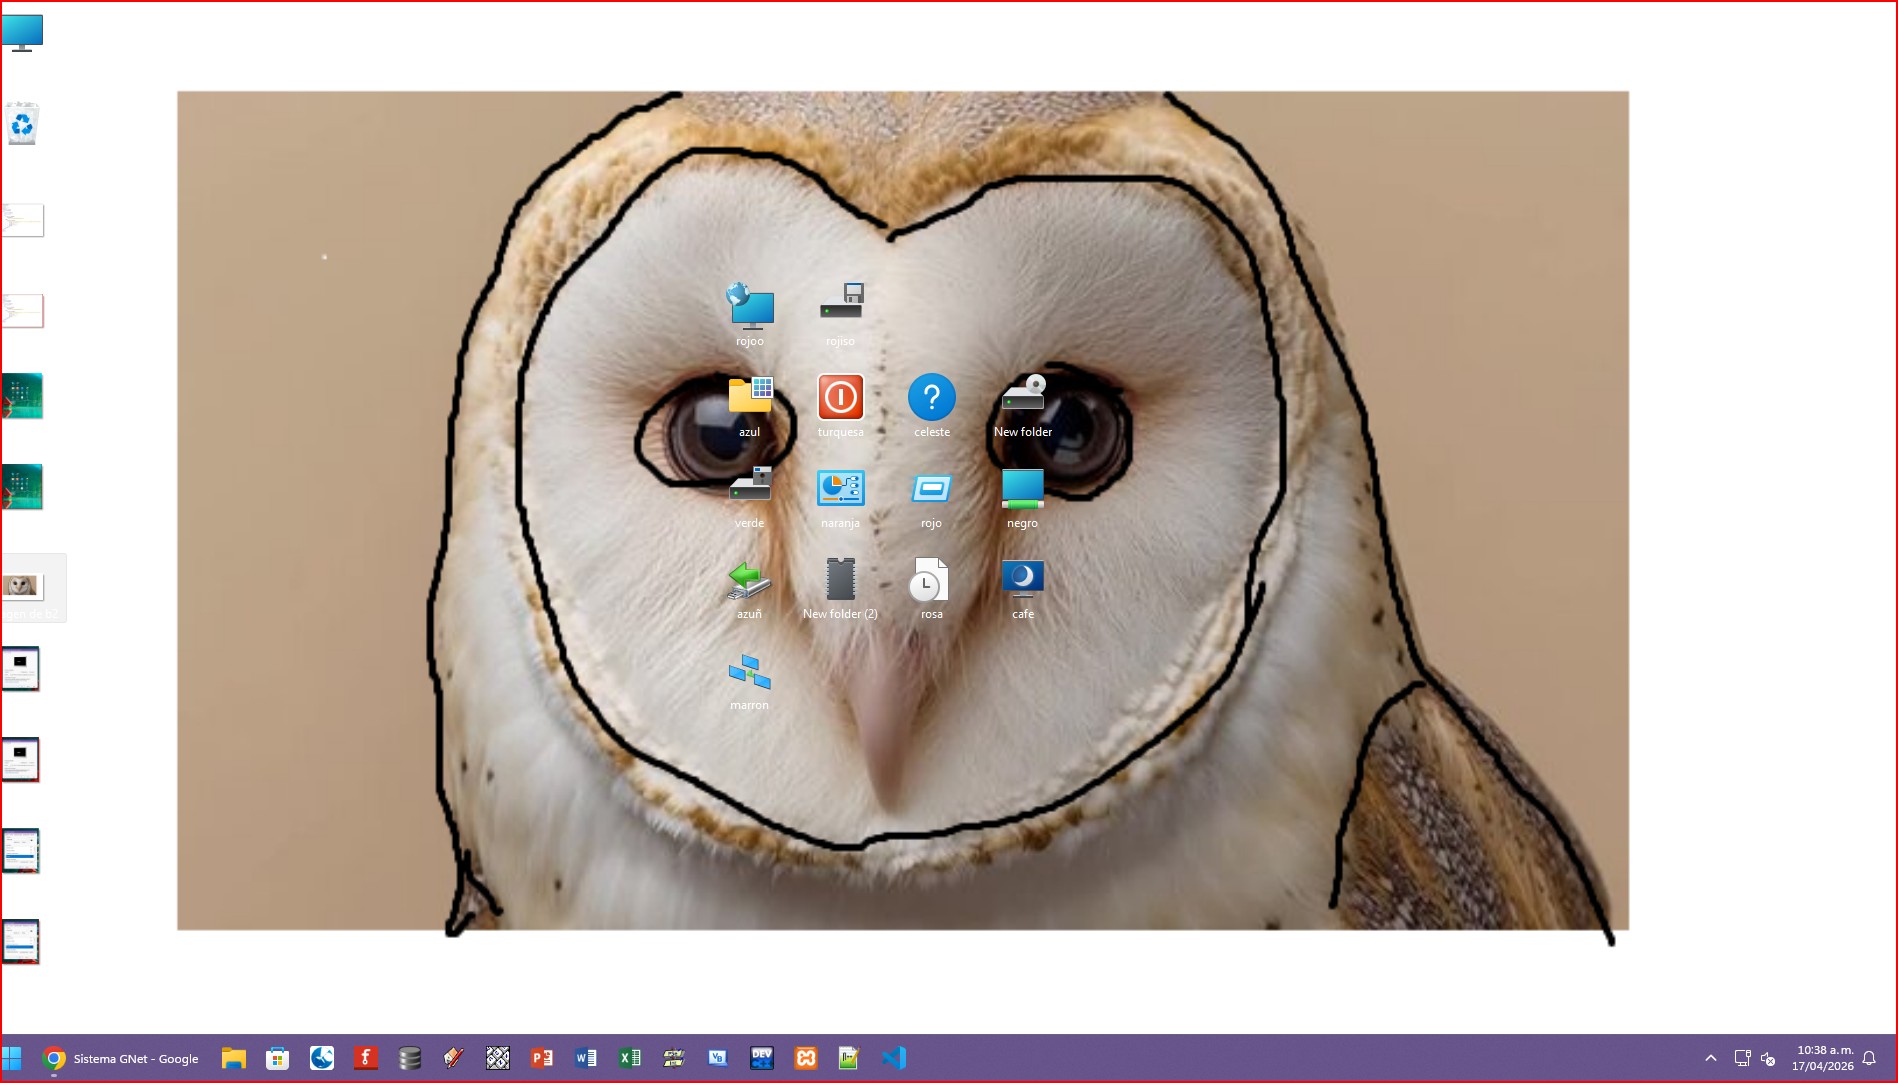Click the 'azul' folder icon
This screenshot has width=1898, height=1083.
click(749, 398)
